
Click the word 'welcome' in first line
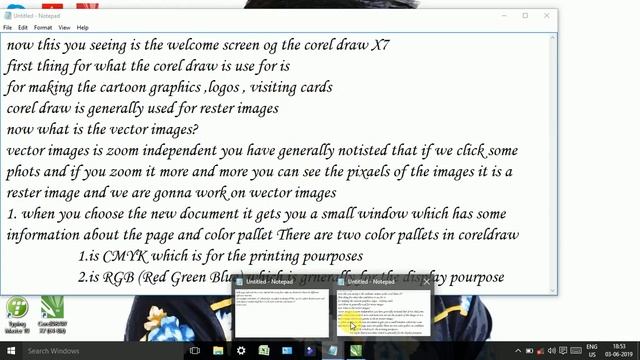[x=194, y=44]
